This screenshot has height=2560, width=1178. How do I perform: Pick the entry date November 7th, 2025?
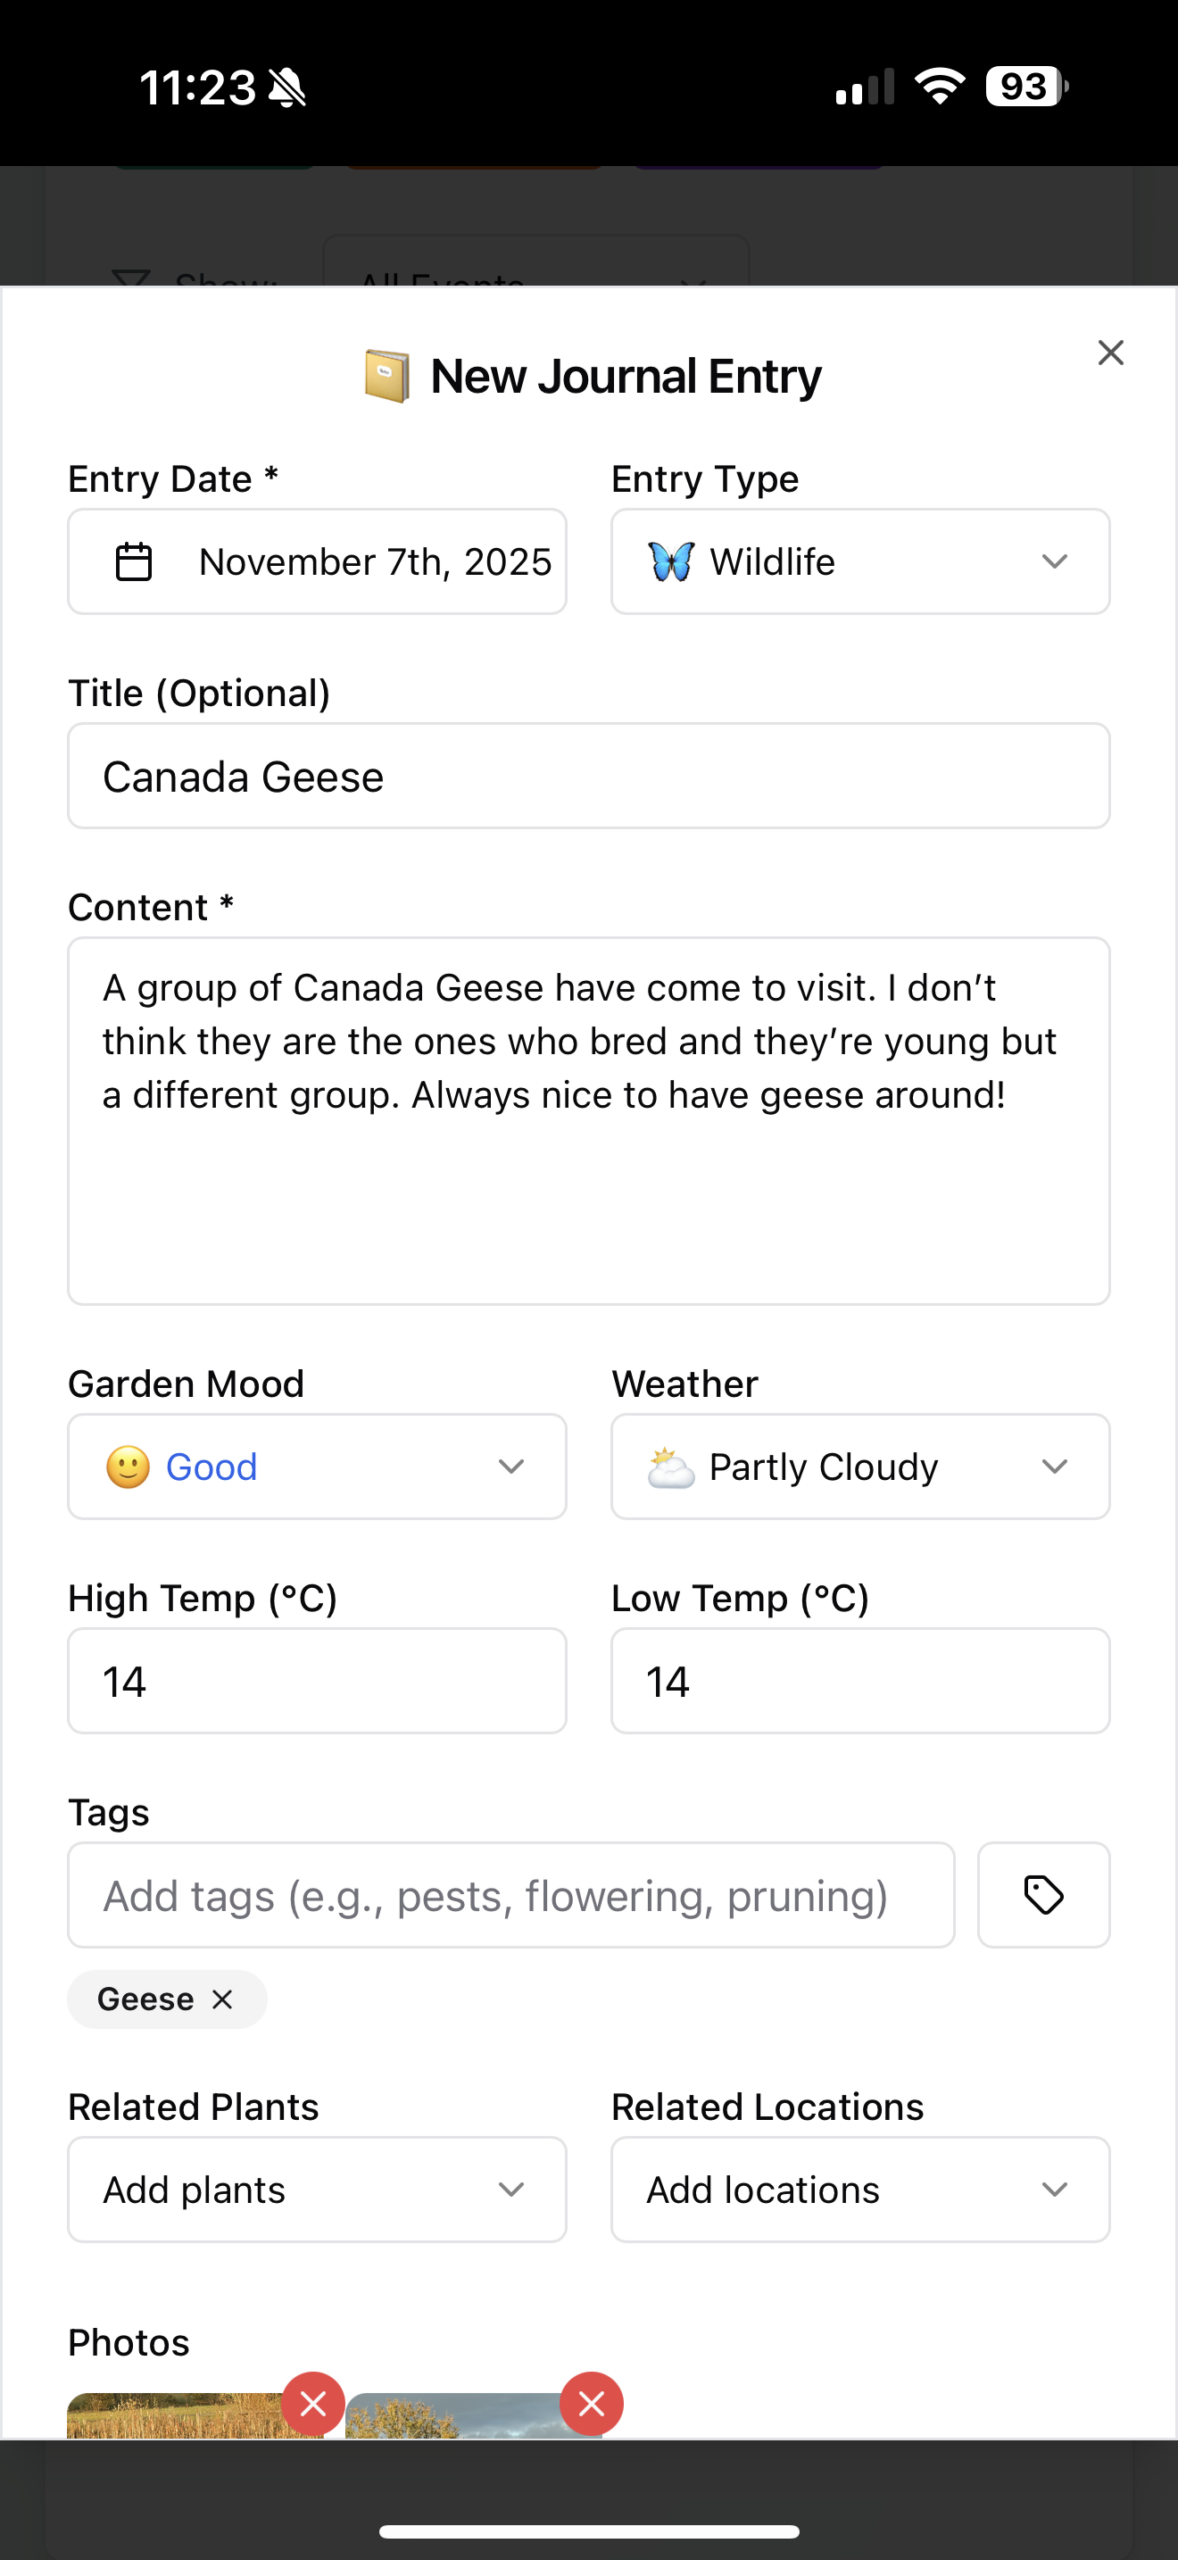click(x=375, y=562)
